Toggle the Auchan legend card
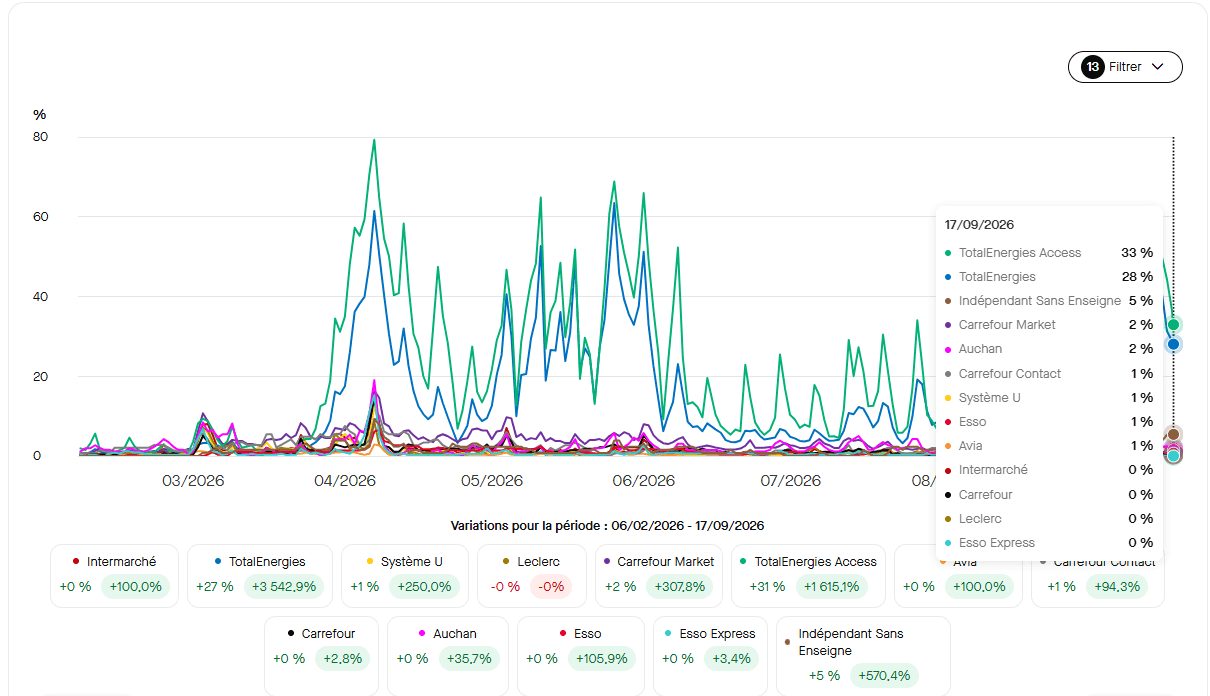This screenshot has height=696, width=1210. (448, 656)
